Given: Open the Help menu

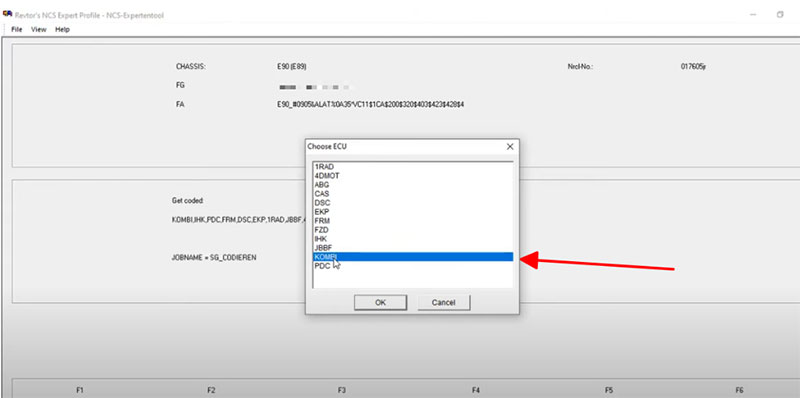Looking at the screenshot, I should [x=62, y=30].
